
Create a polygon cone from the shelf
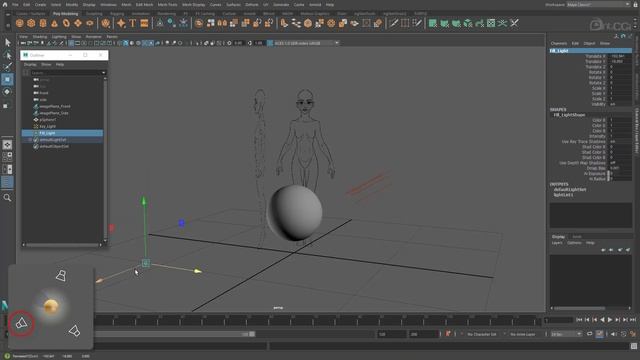point(54,23)
